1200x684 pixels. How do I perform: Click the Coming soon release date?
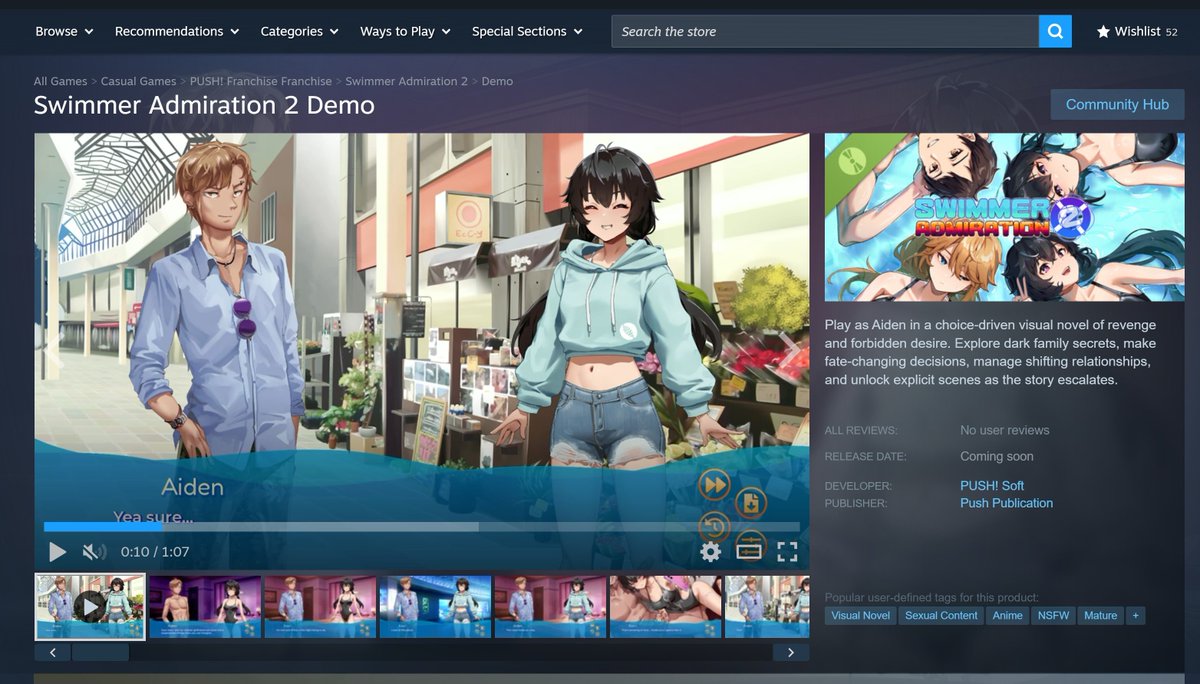coord(997,456)
